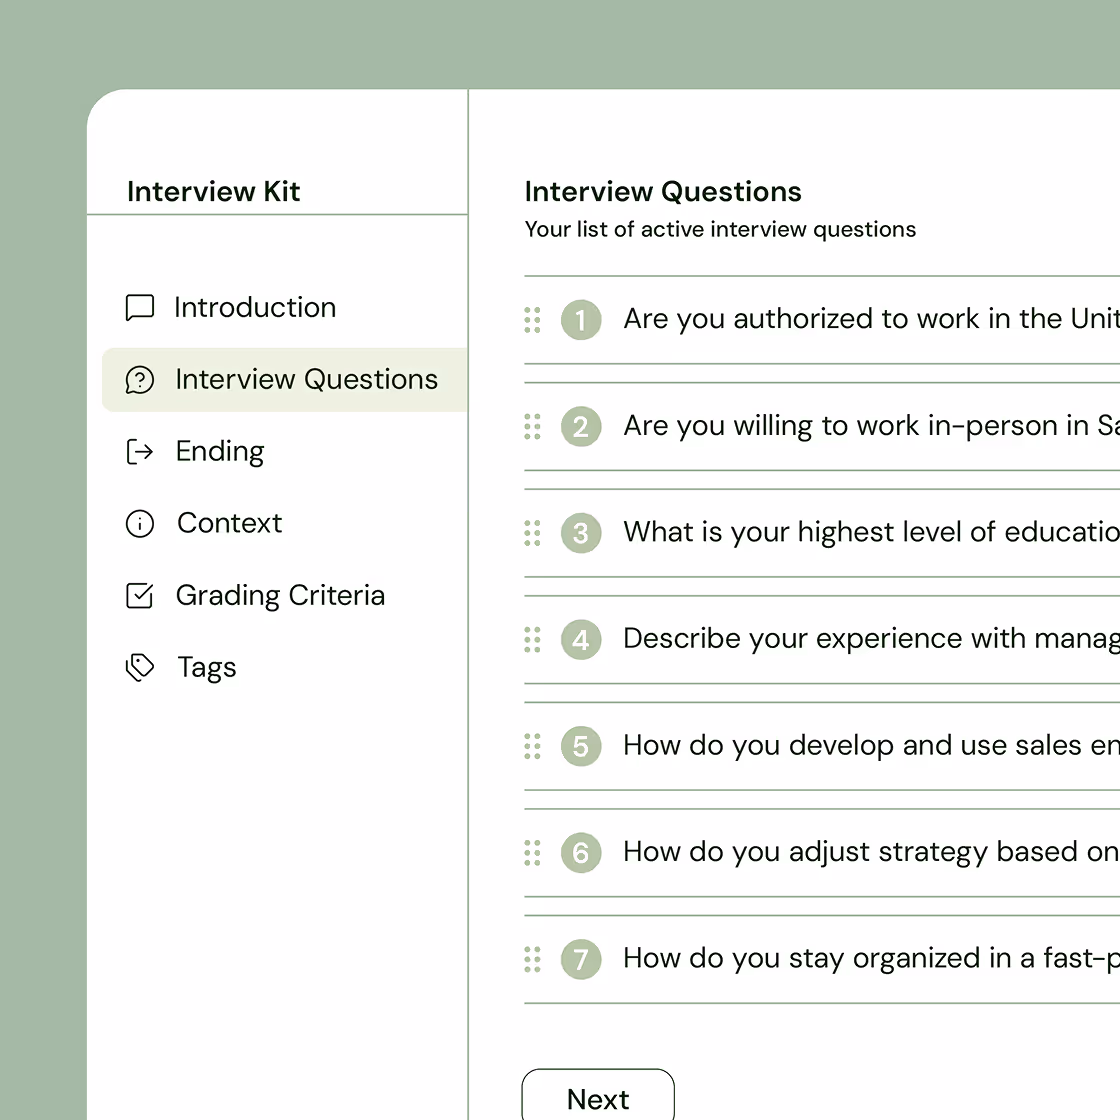Open the Grading Criteria section

point(280,595)
